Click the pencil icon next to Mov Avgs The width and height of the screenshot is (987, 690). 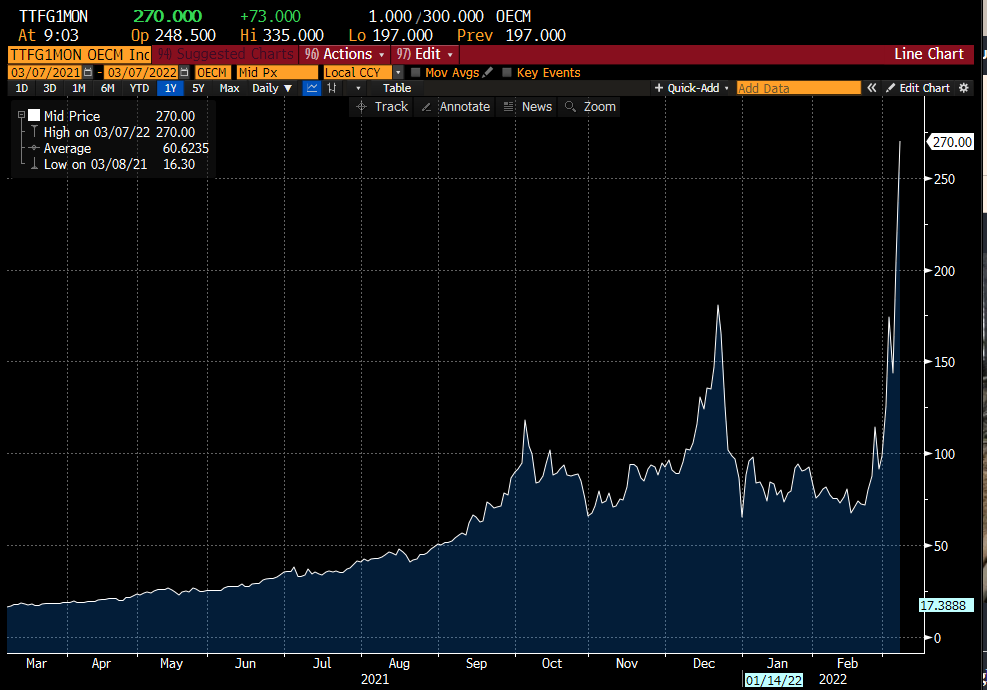pos(487,72)
